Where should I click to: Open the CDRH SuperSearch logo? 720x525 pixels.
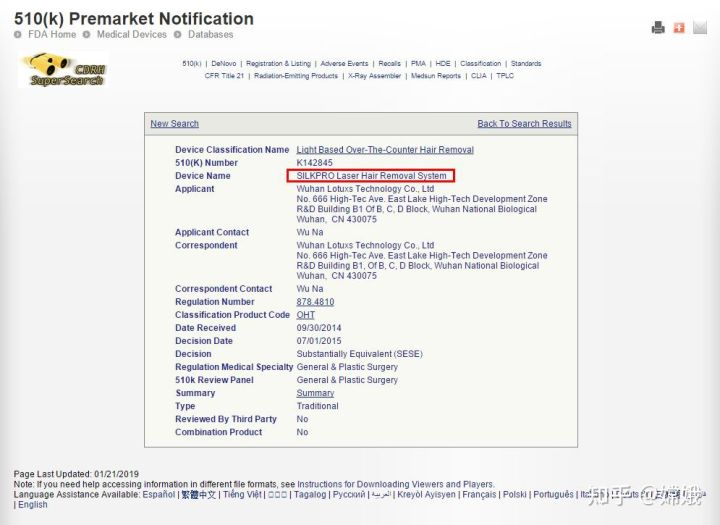(x=64, y=69)
